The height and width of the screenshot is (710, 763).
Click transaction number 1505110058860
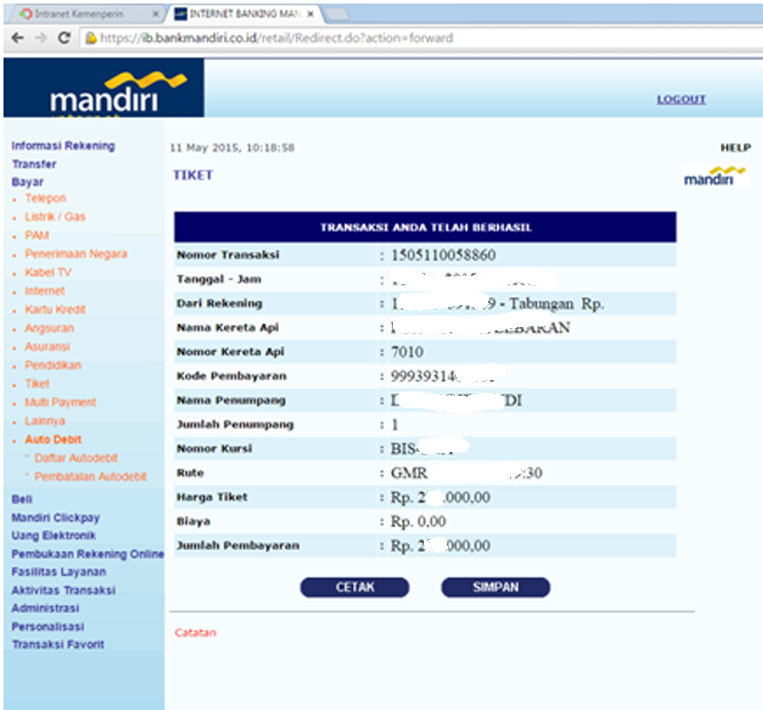pos(443,255)
